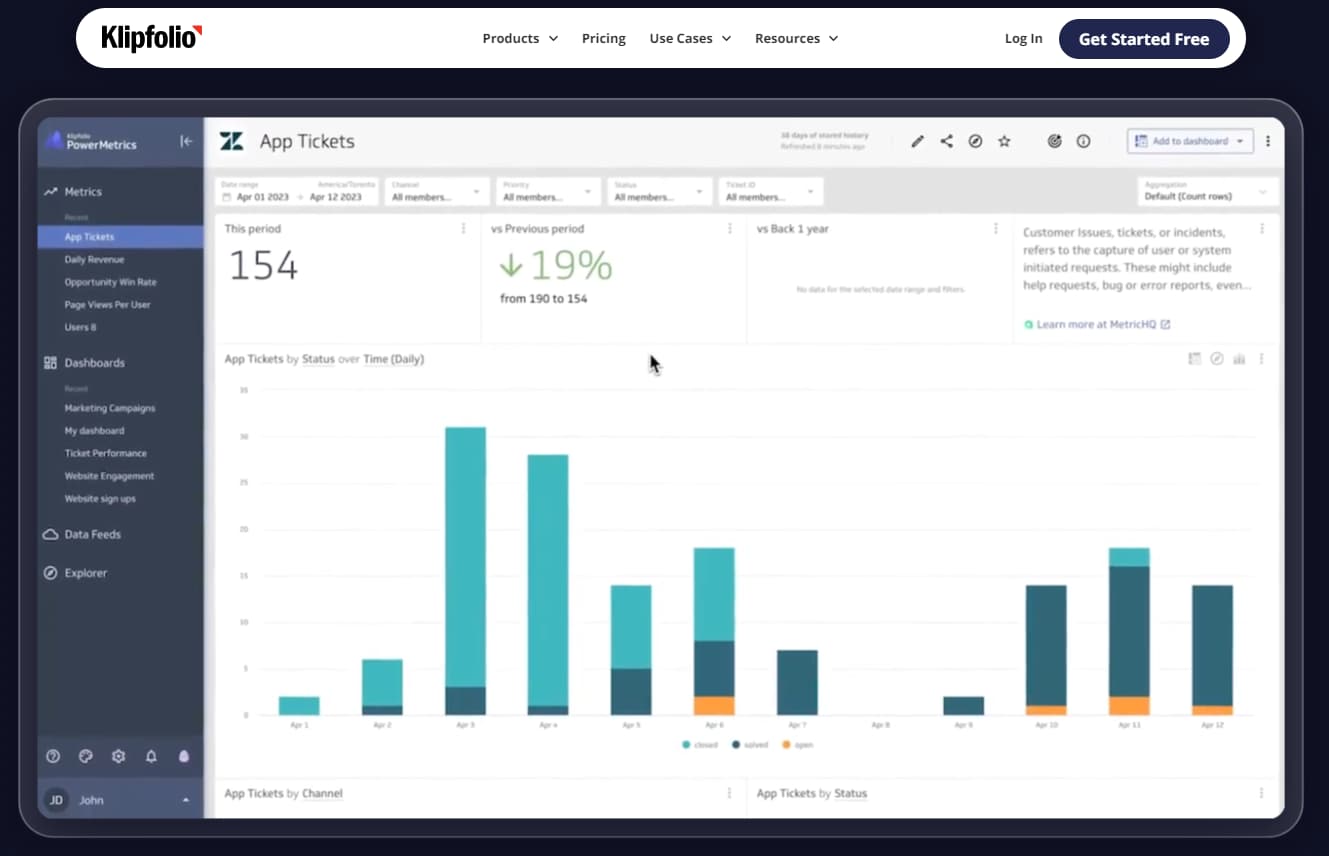
Task: Toggle the solved legend series
Action: click(x=751, y=745)
